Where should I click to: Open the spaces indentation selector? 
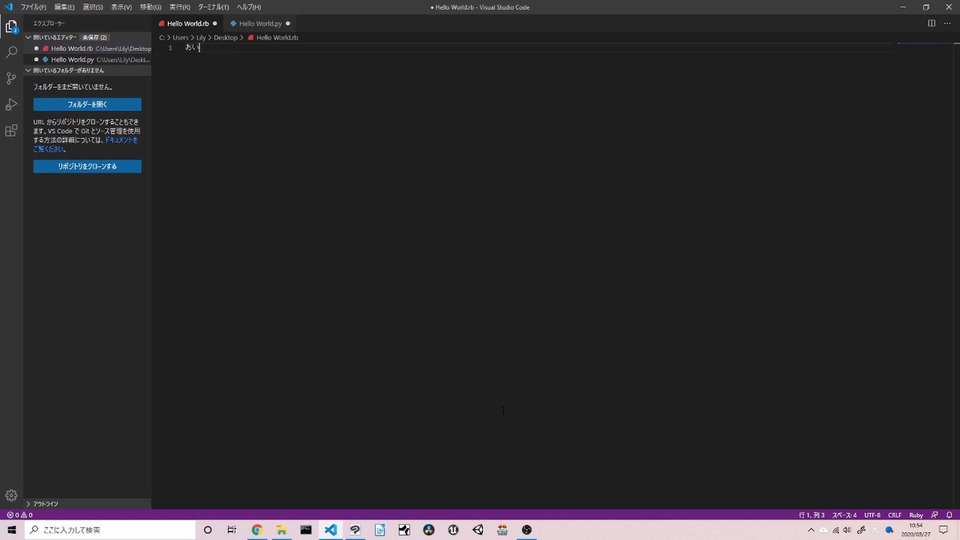point(844,515)
